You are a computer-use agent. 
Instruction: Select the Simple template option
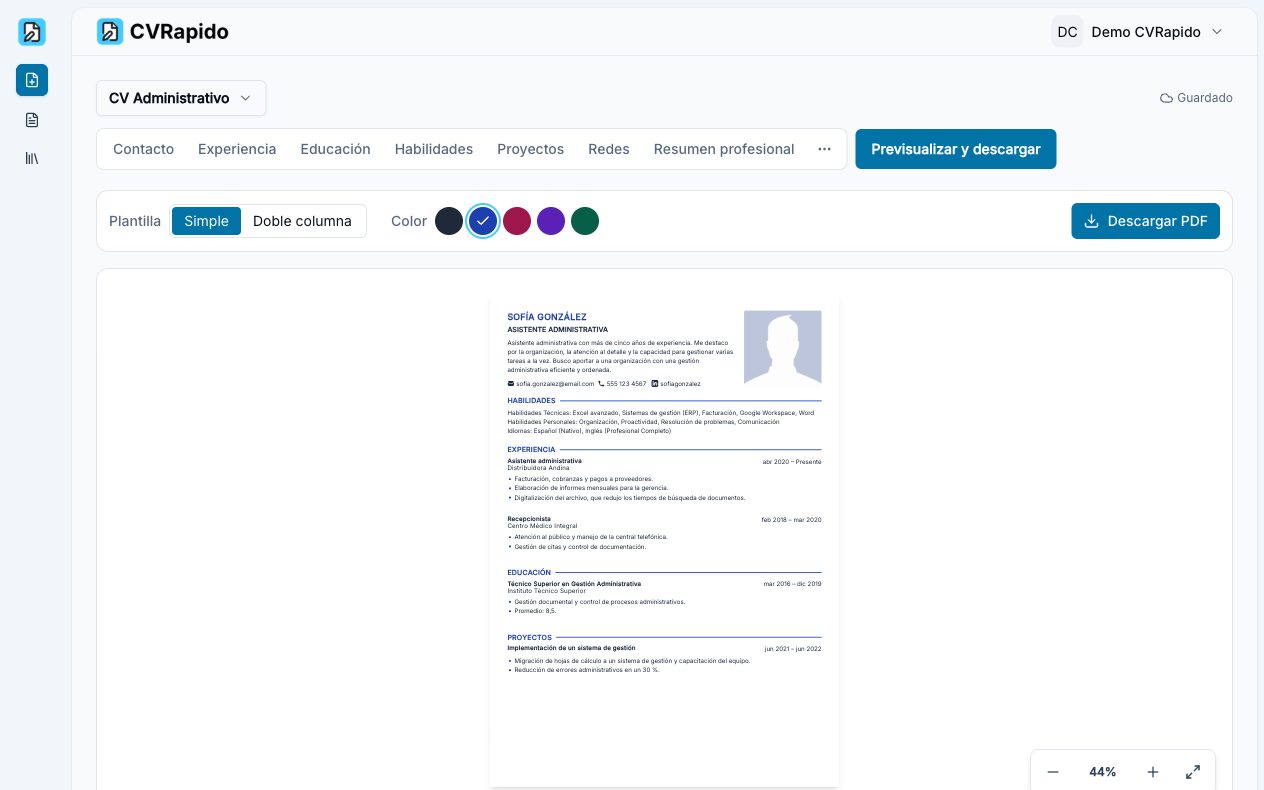(x=206, y=221)
